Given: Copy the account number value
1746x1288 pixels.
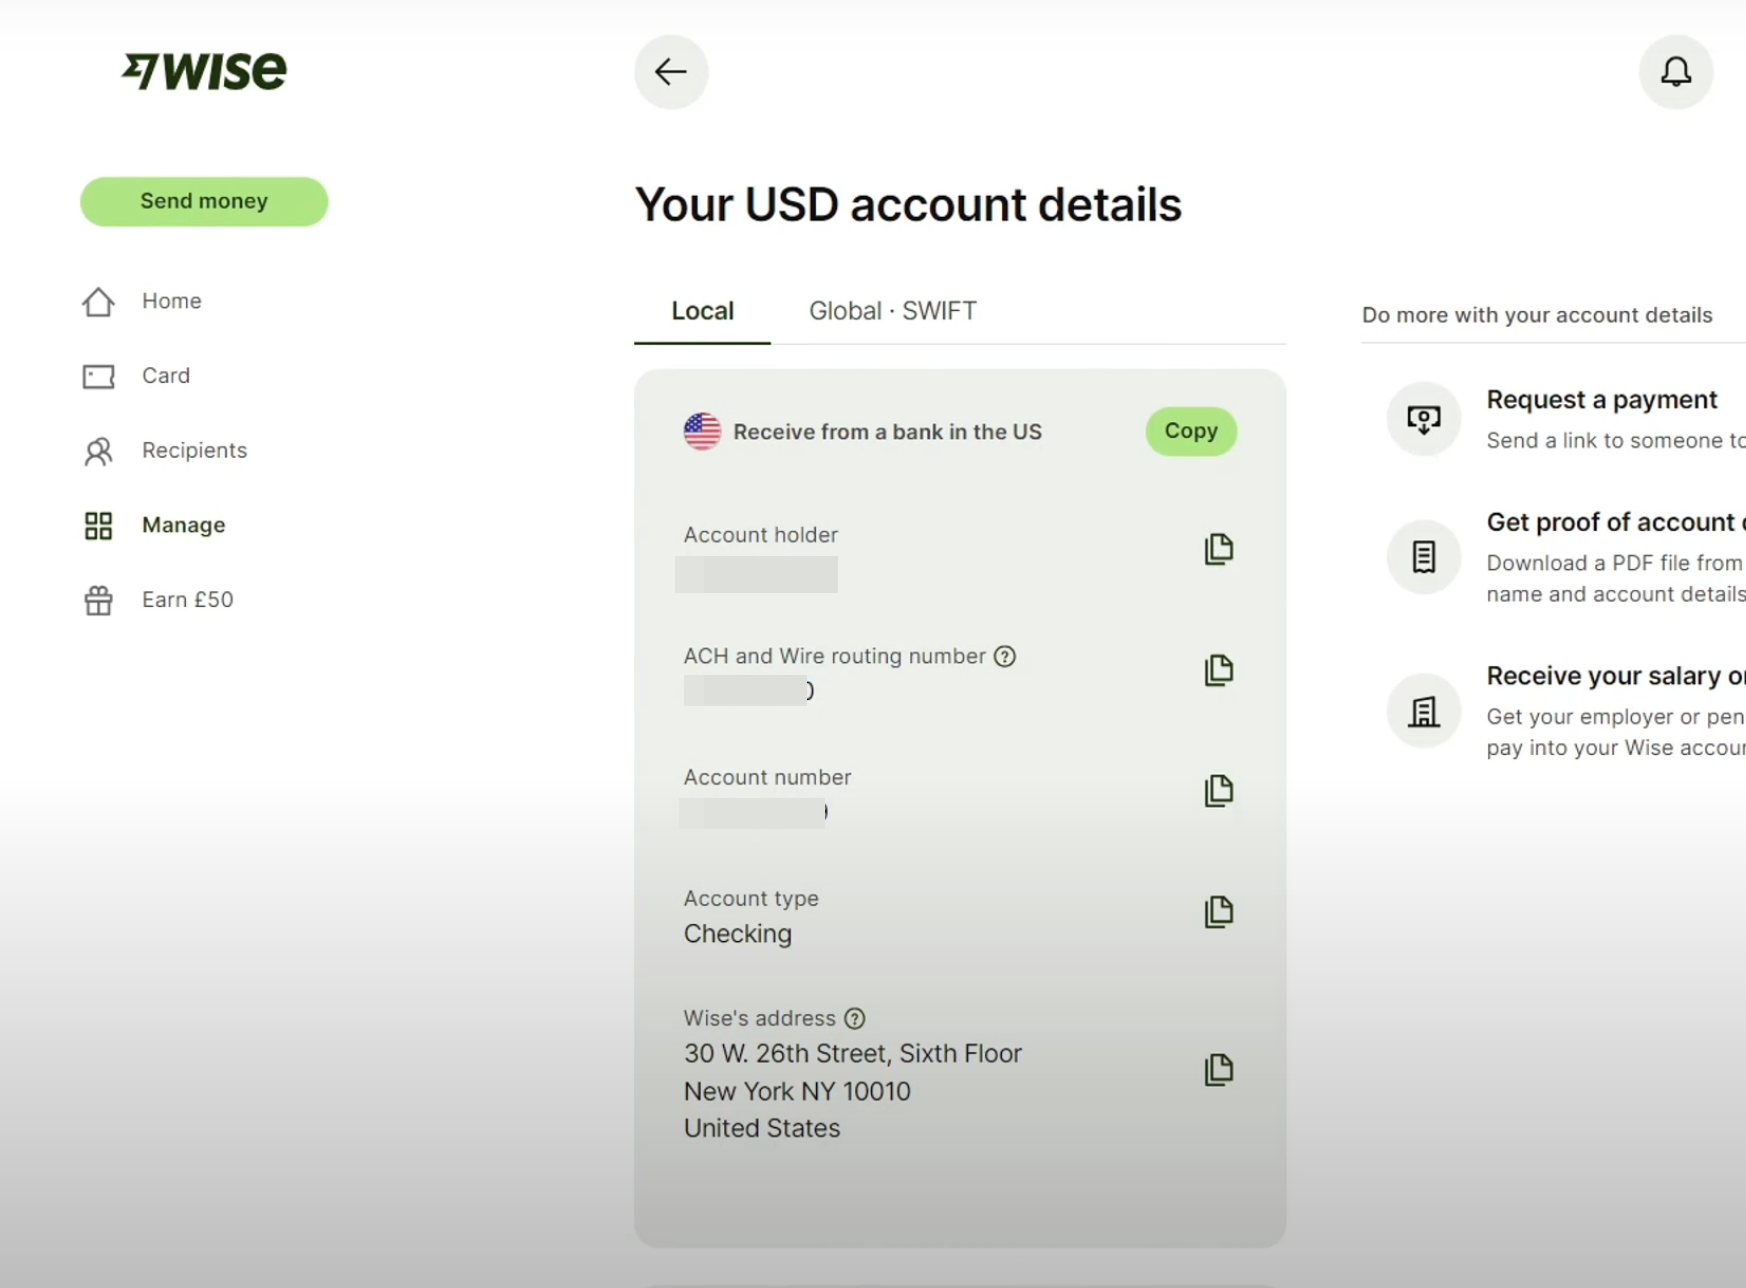Looking at the screenshot, I should coord(1218,791).
